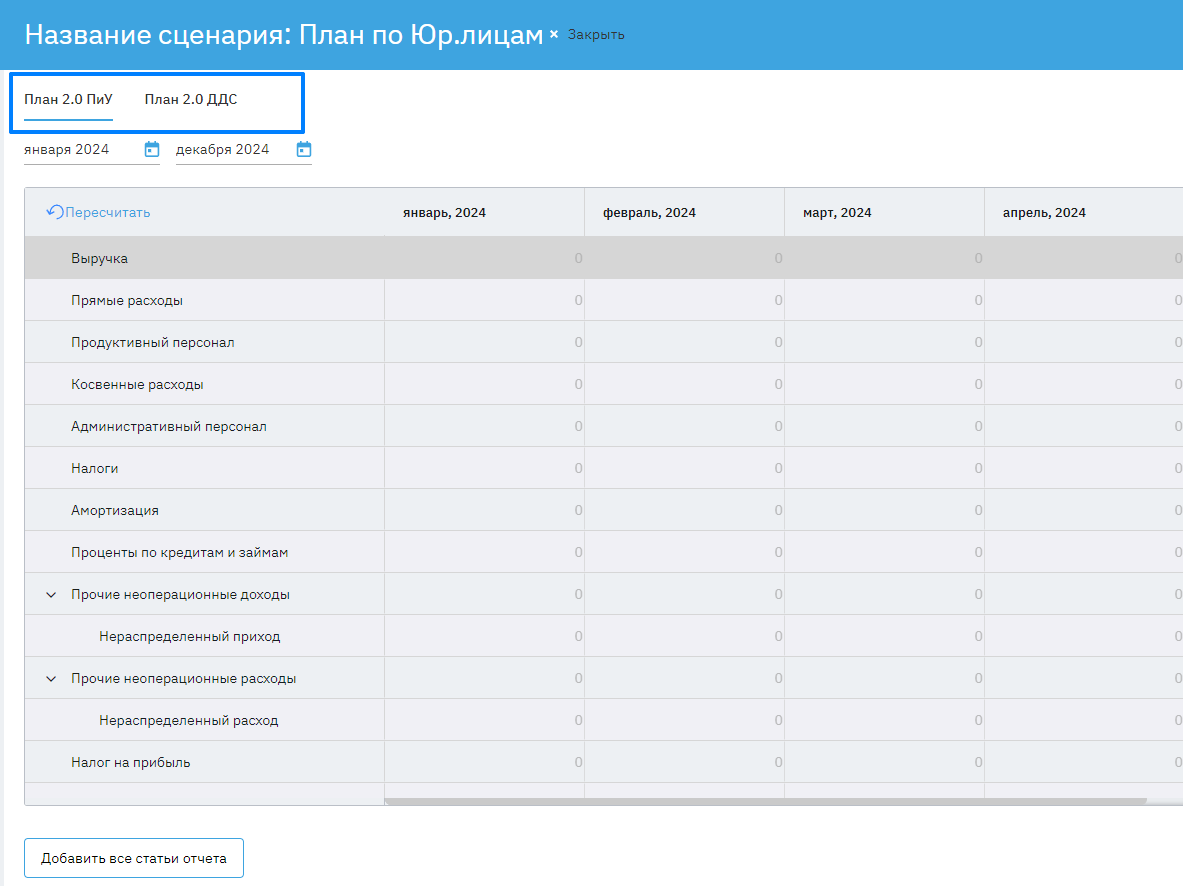Click Нераспределенный приход sub-item
1183x886 pixels.
pos(189,637)
